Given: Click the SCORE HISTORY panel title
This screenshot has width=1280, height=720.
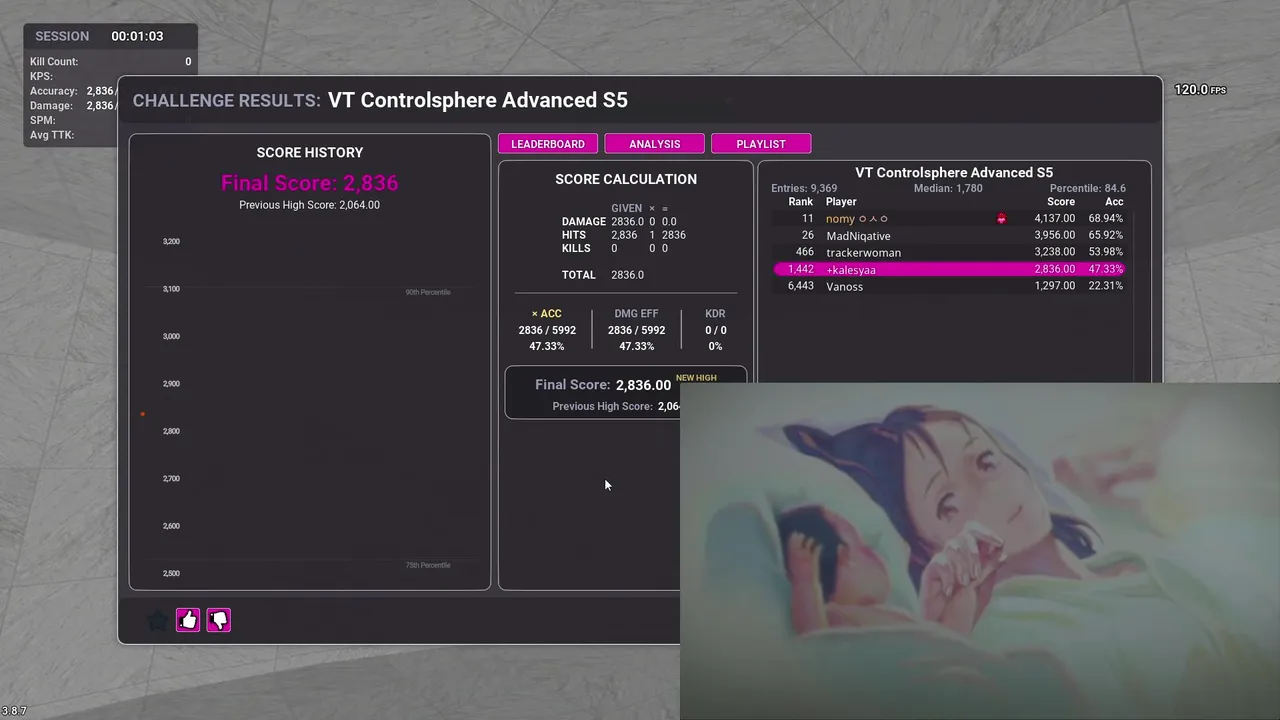Looking at the screenshot, I should coord(310,152).
